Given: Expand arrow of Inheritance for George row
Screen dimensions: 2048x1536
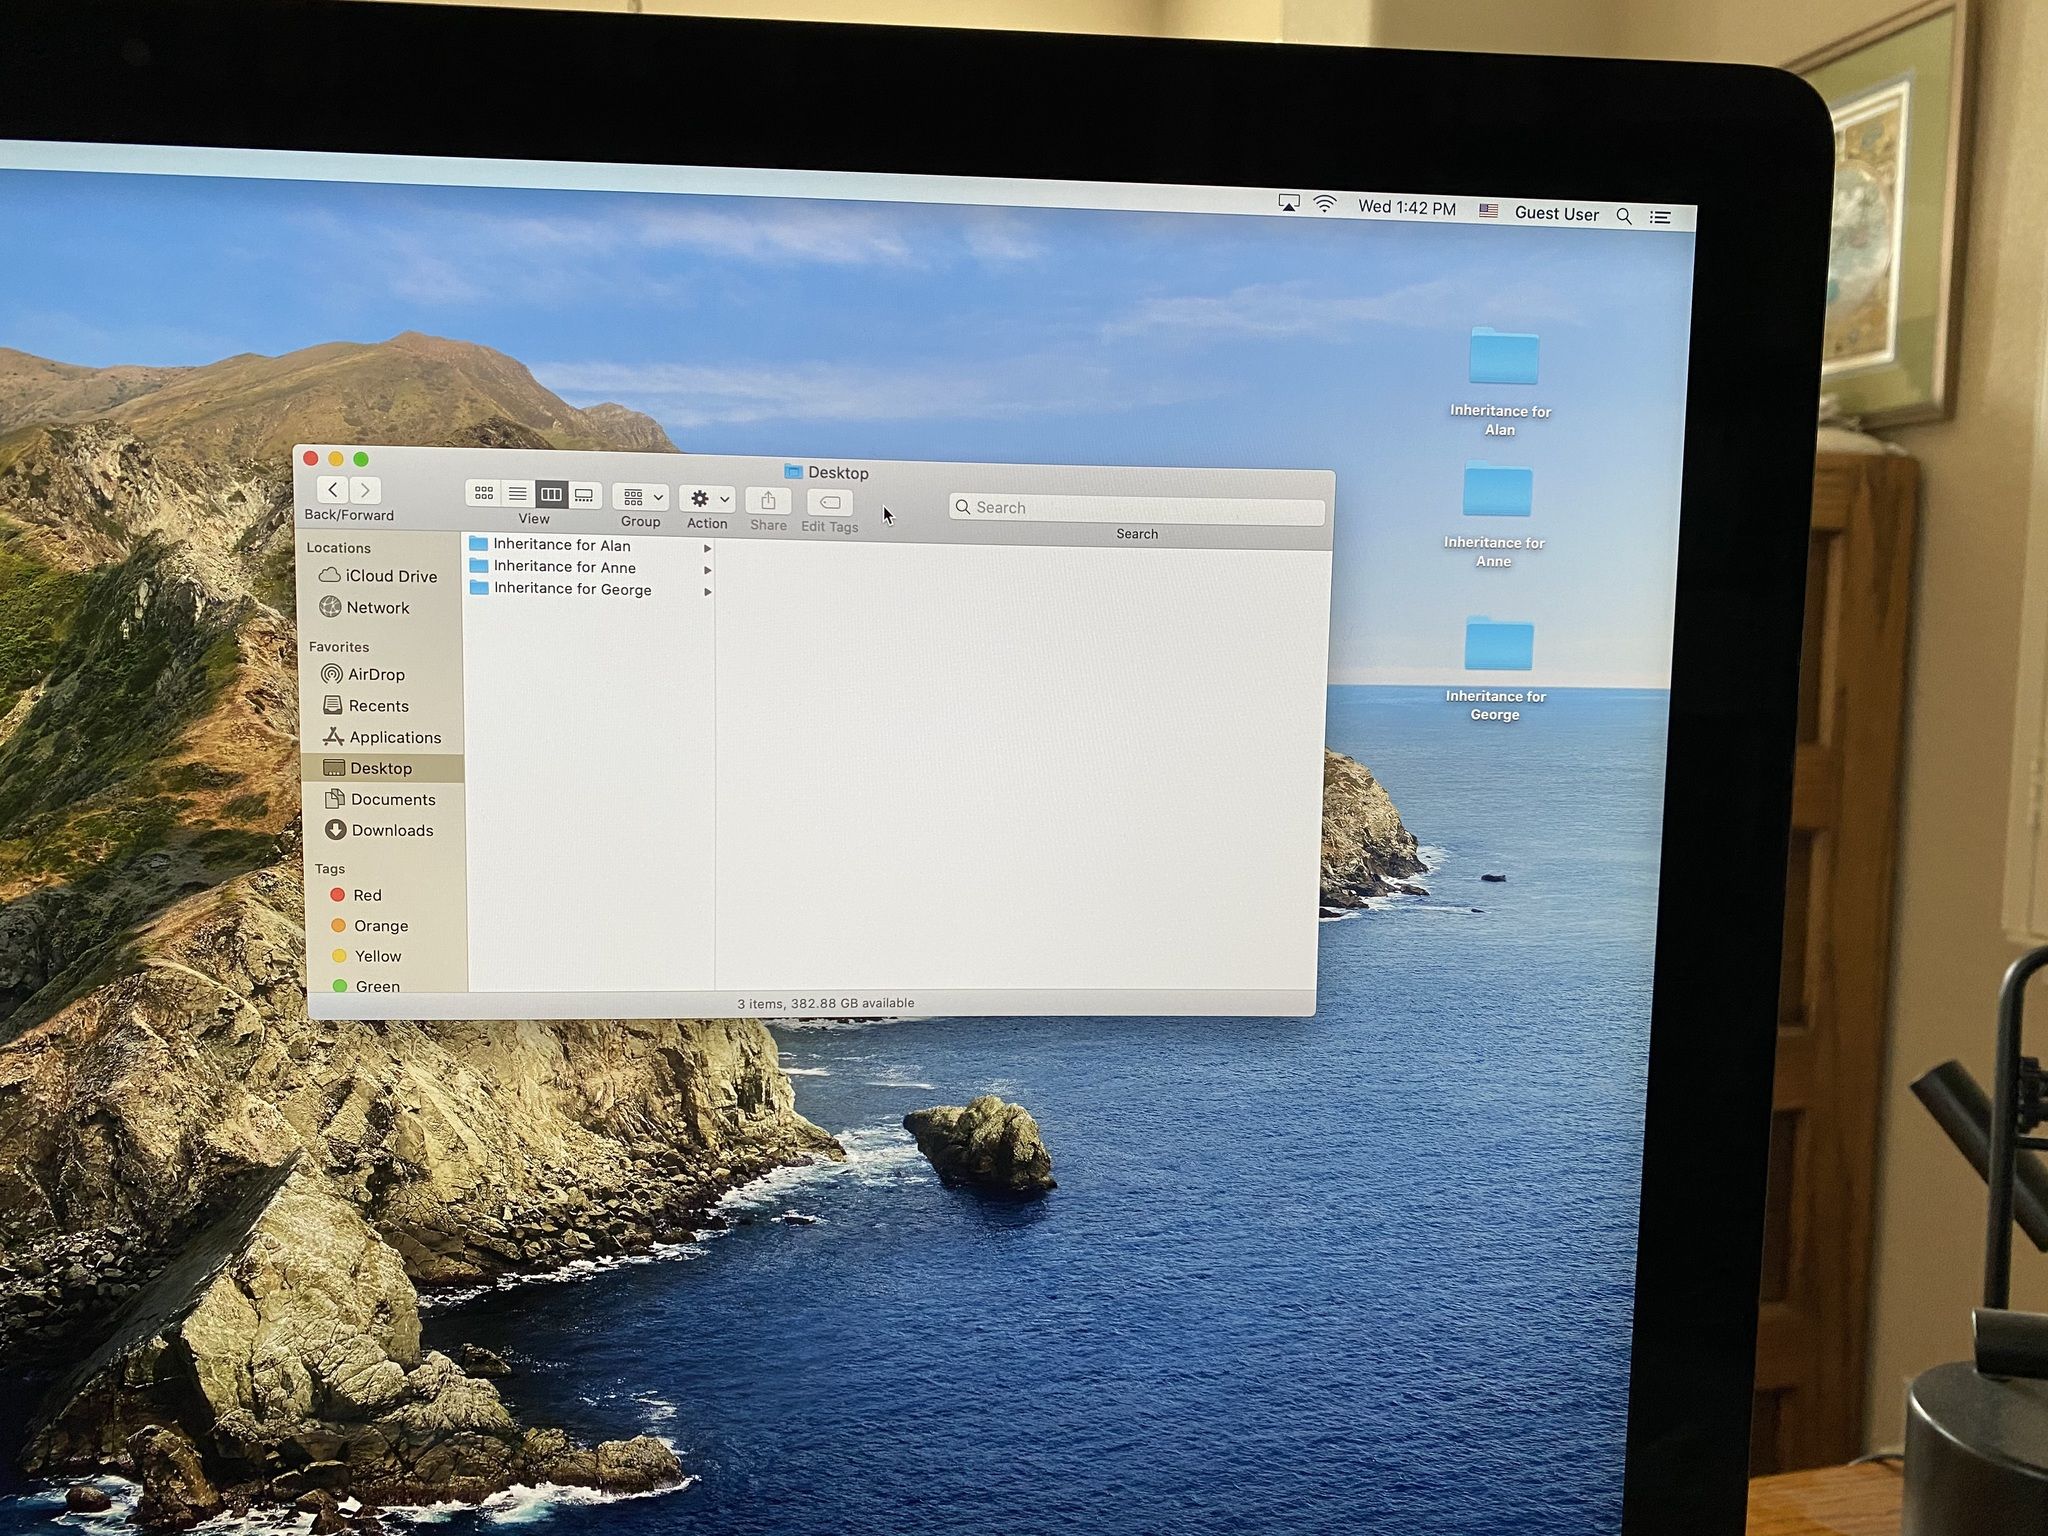Looking at the screenshot, I should point(707,592).
